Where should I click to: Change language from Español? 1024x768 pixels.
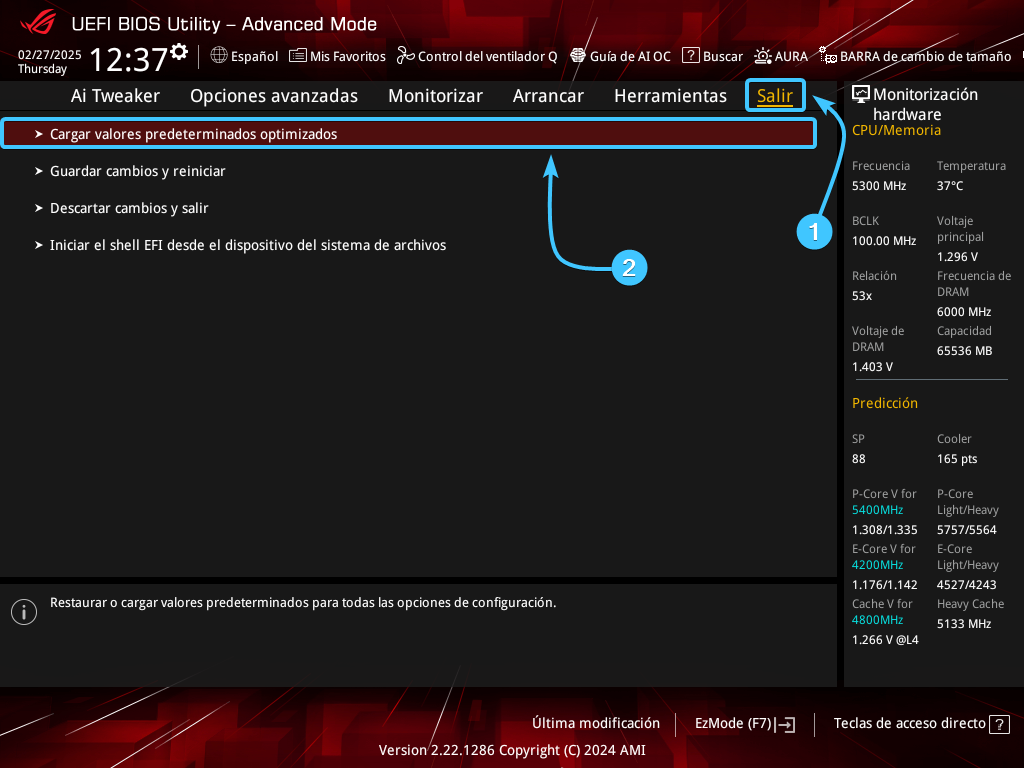[x=254, y=56]
